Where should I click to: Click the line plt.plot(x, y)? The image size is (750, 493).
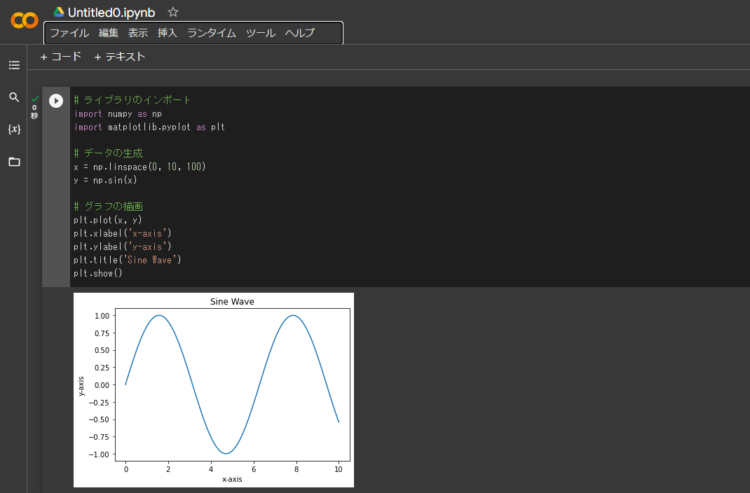[108, 220]
